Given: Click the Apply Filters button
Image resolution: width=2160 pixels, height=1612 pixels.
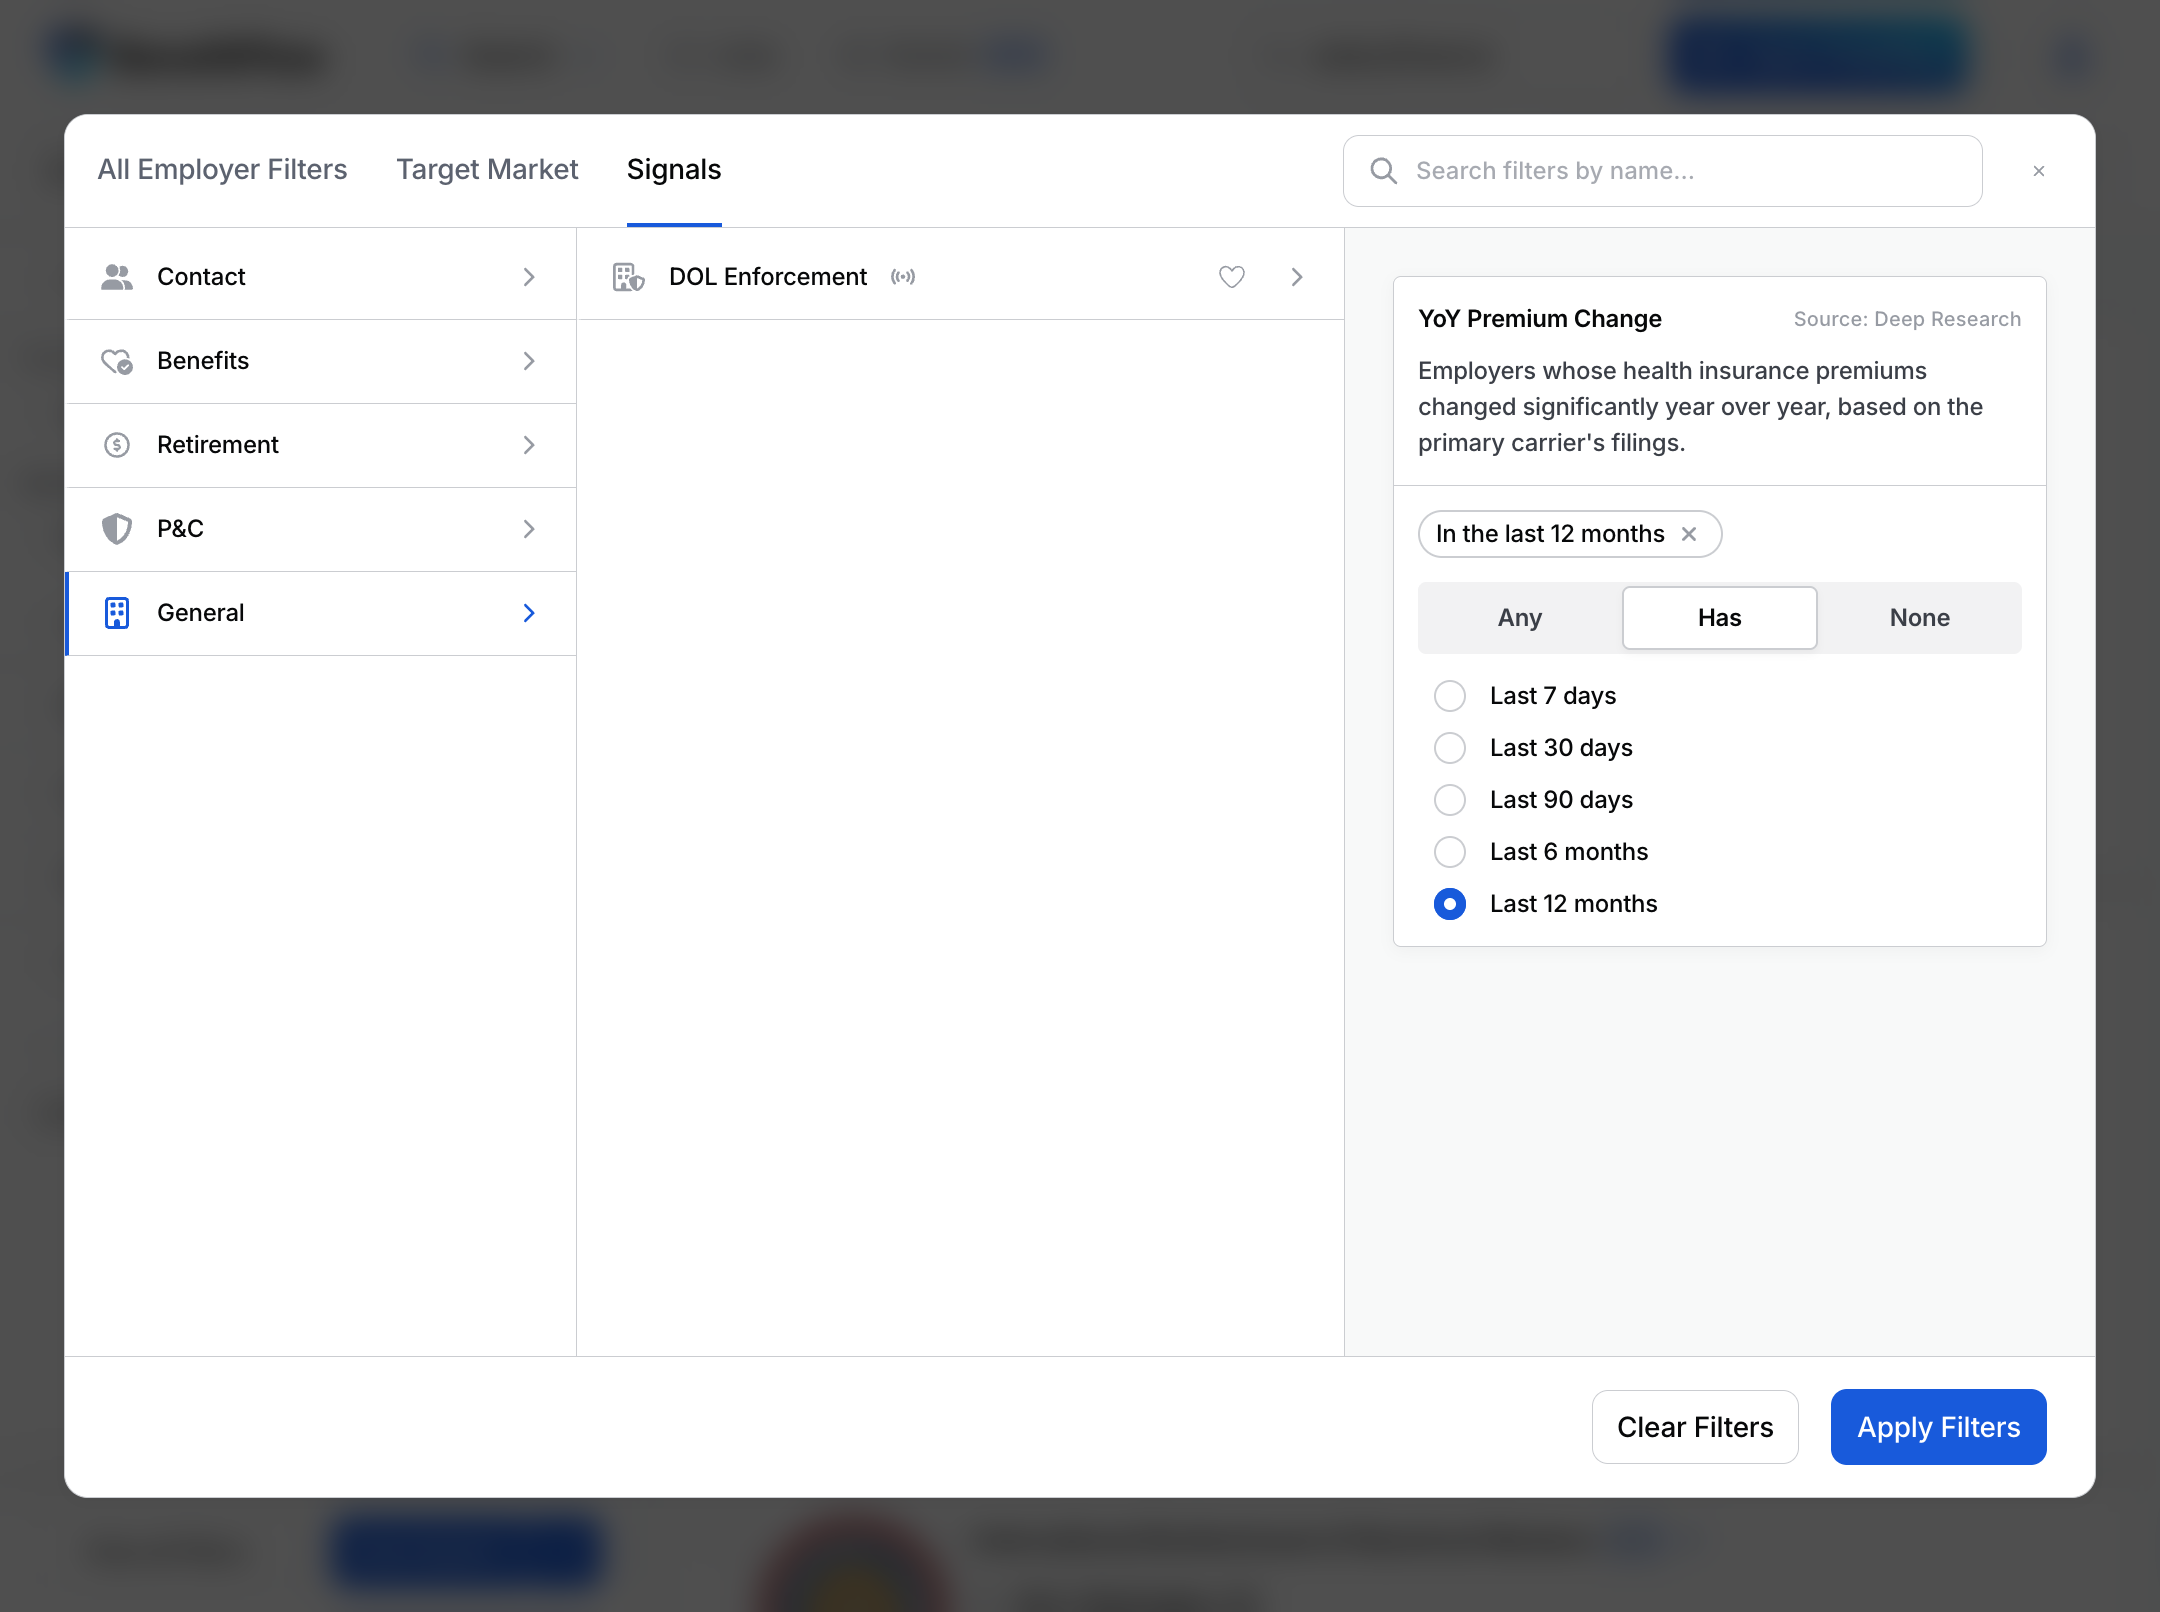Looking at the screenshot, I should (x=1939, y=1427).
